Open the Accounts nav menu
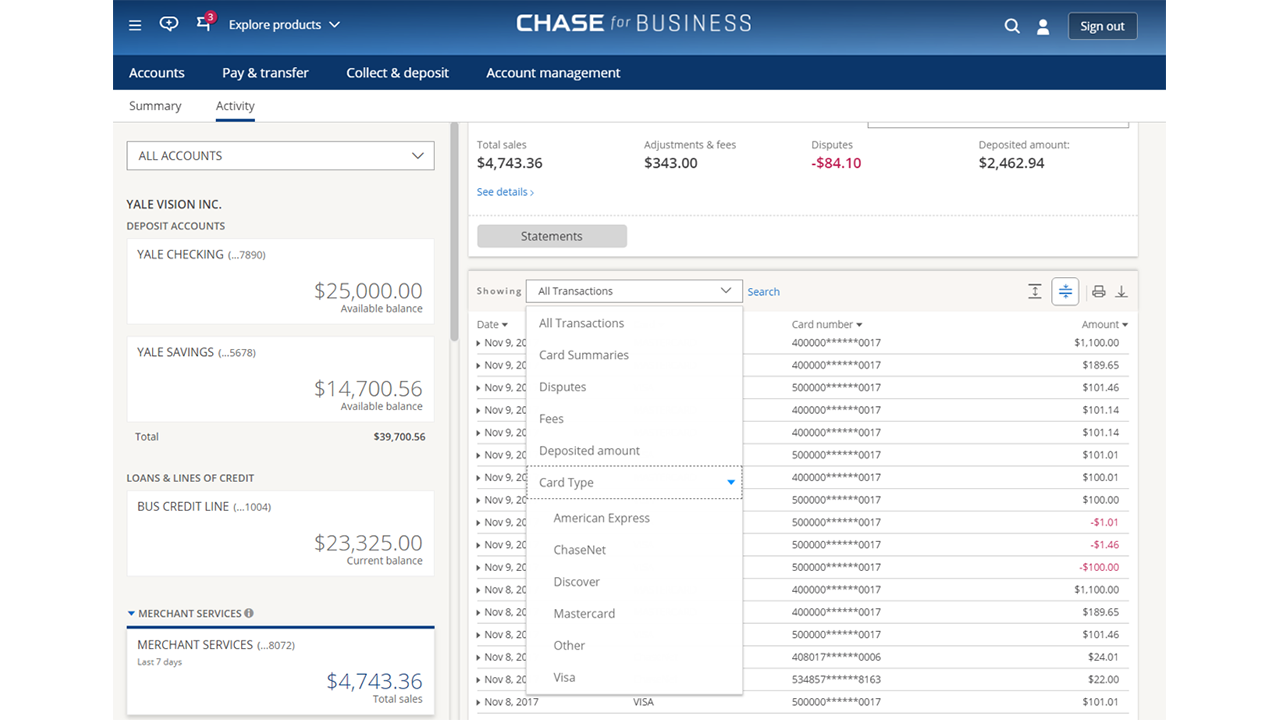Viewport: 1280px width, 720px height. (x=157, y=73)
